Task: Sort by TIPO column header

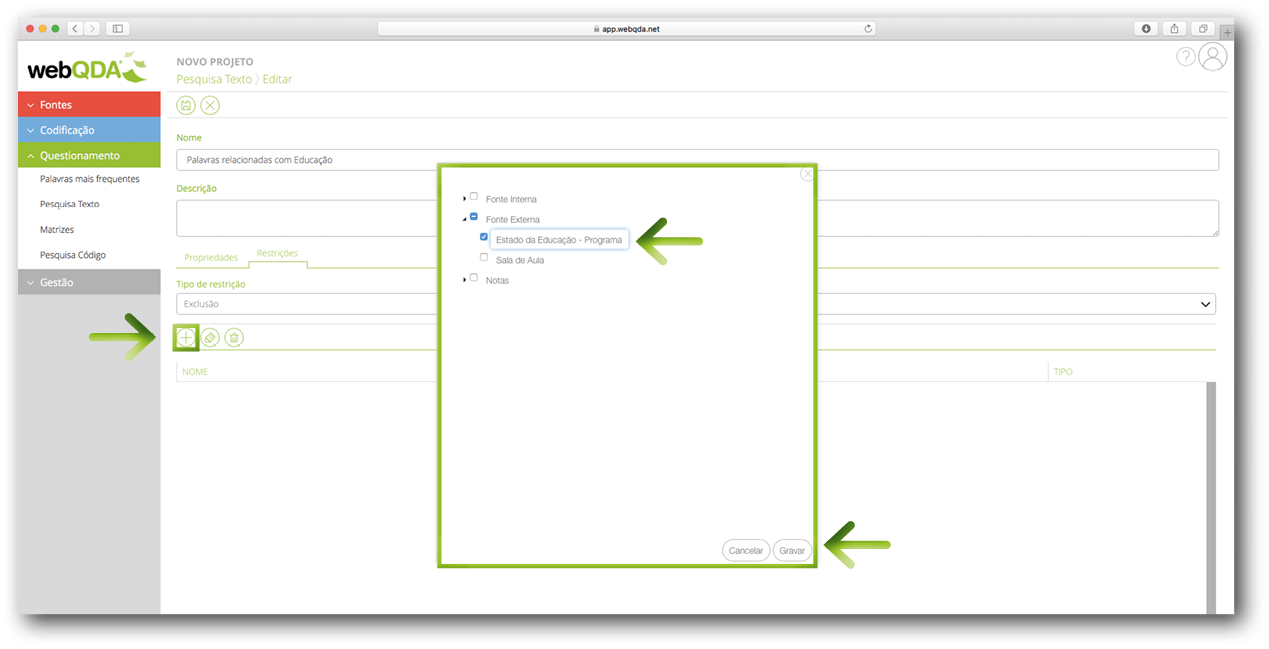Action: click(1063, 371)
